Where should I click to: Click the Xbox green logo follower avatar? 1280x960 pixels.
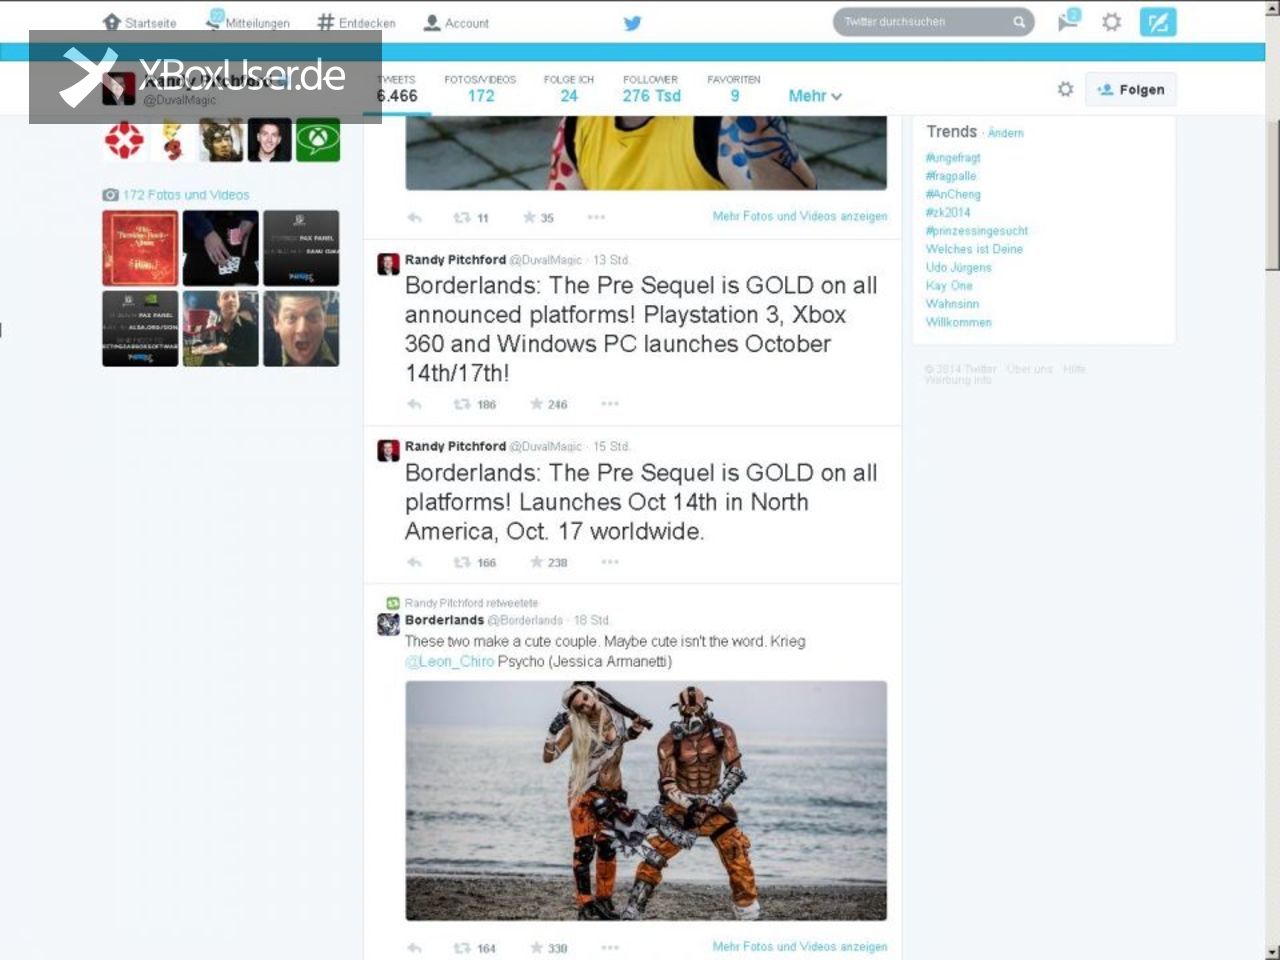point(318,140)
